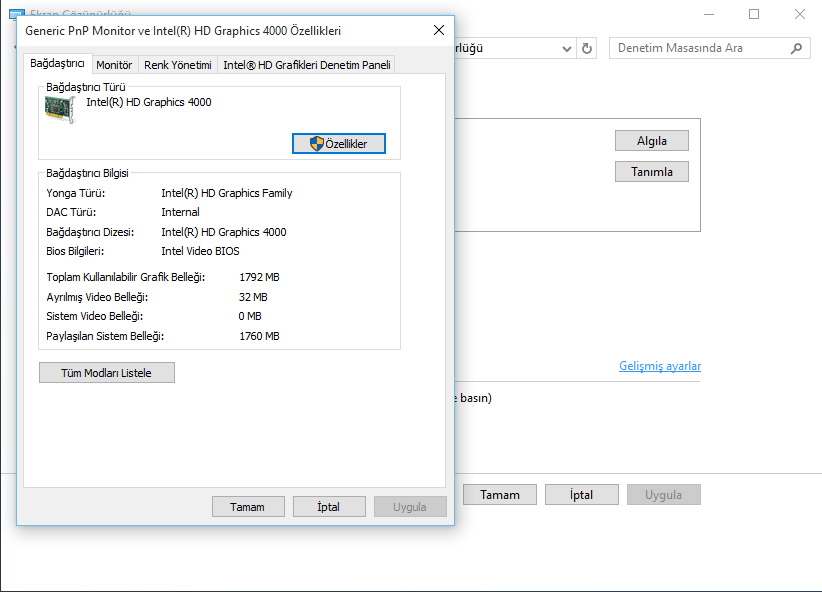Click Algıla button in Ekran Çözünürlüğü window
This screenshot has height=592, width=822.
(652, 141)
